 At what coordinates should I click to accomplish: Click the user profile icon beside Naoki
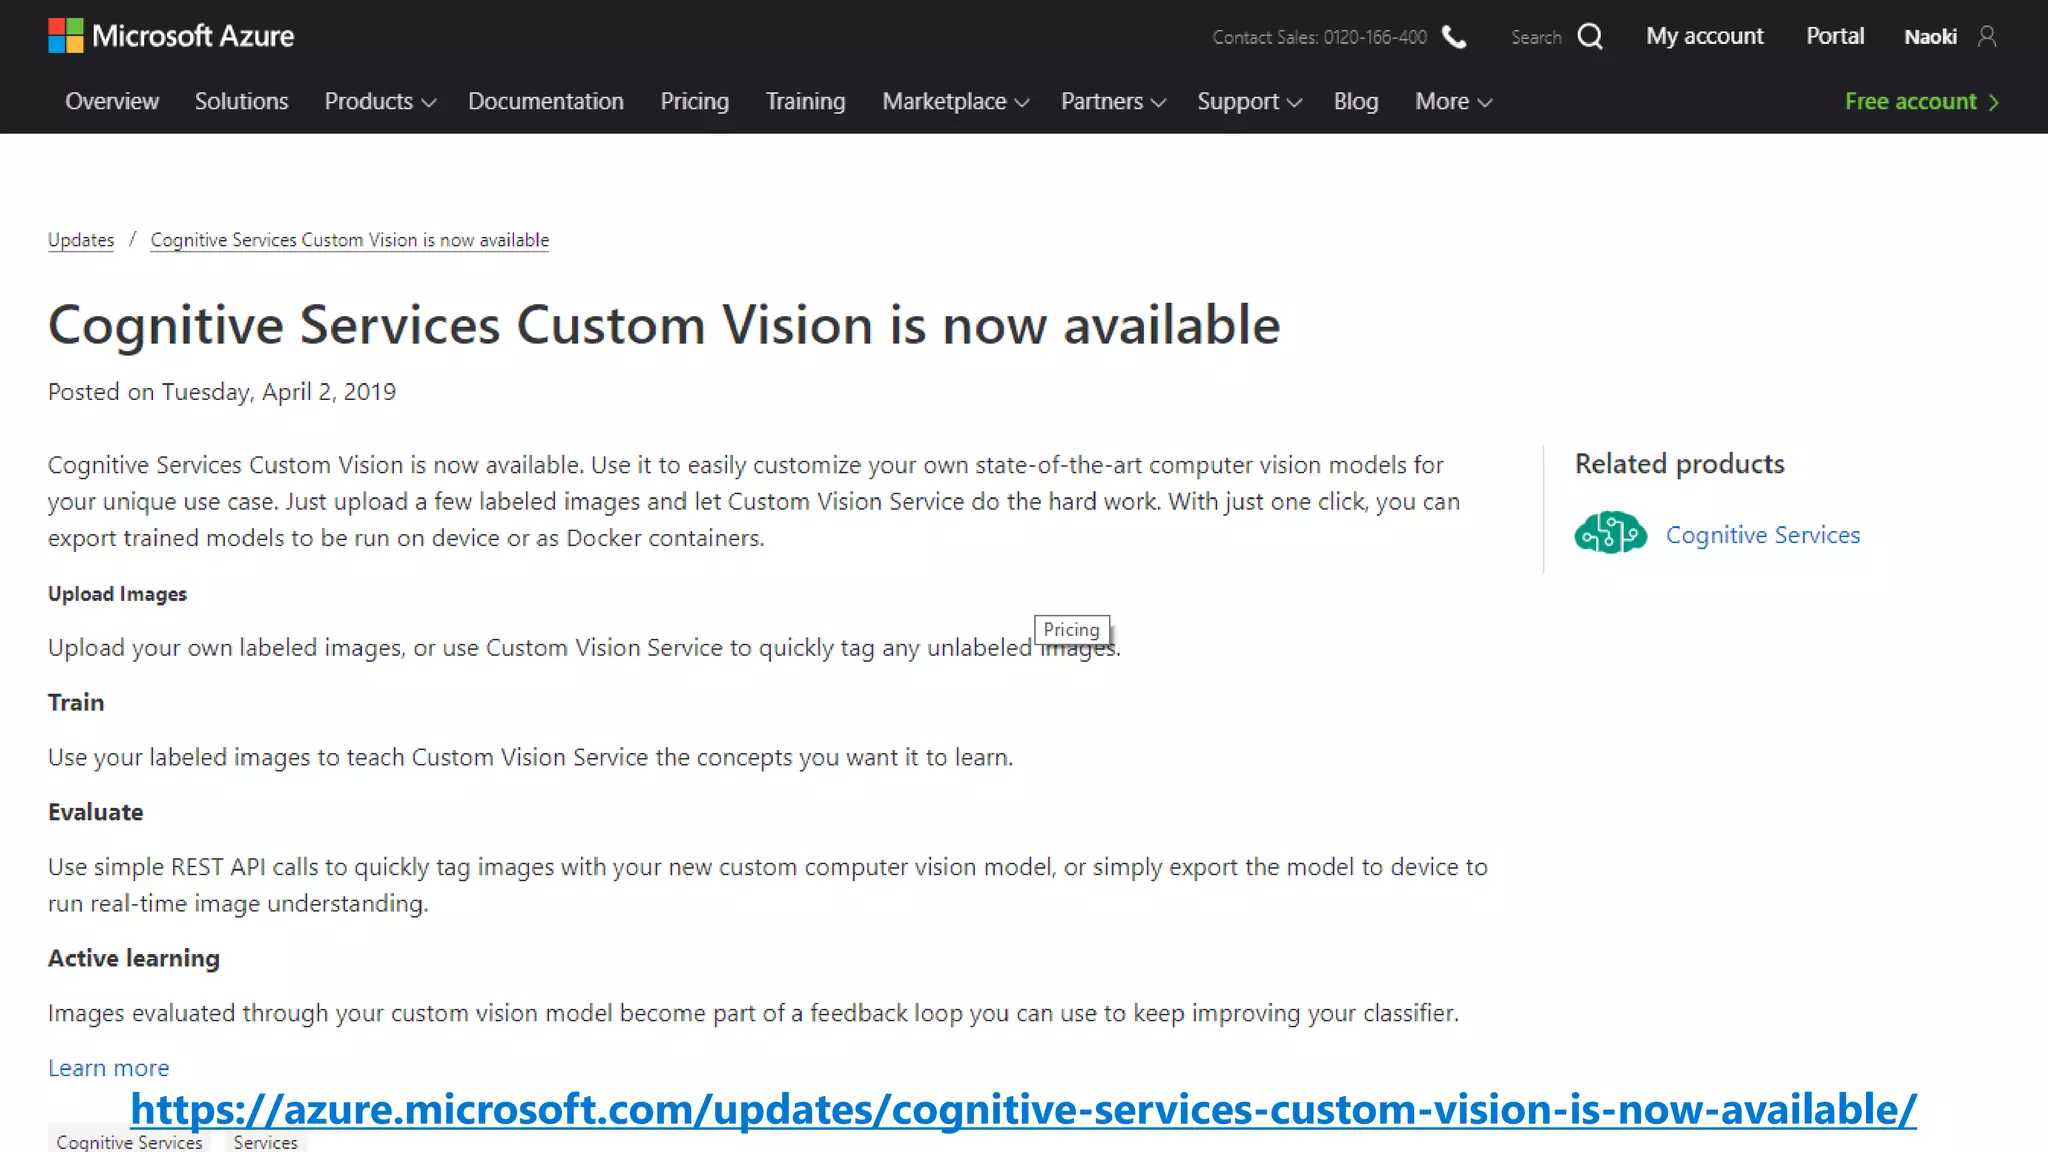pos(1987,37)
